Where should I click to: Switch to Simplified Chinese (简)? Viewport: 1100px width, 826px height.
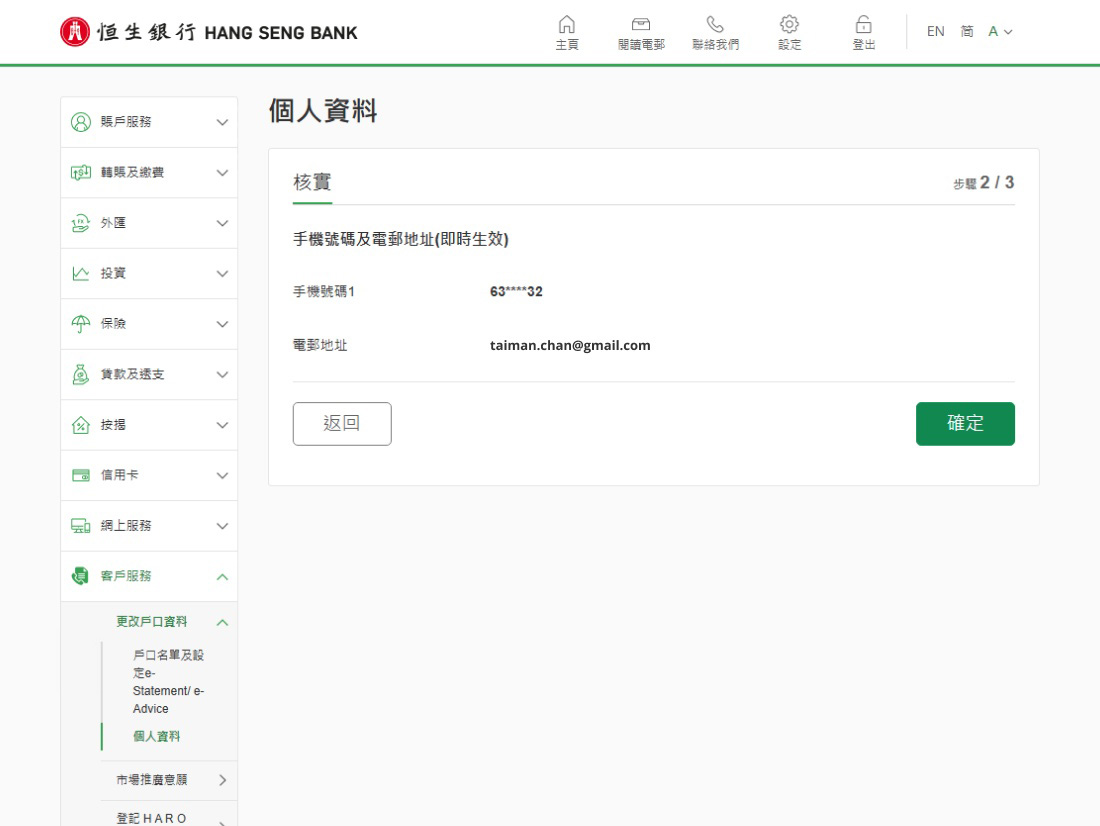967,32
